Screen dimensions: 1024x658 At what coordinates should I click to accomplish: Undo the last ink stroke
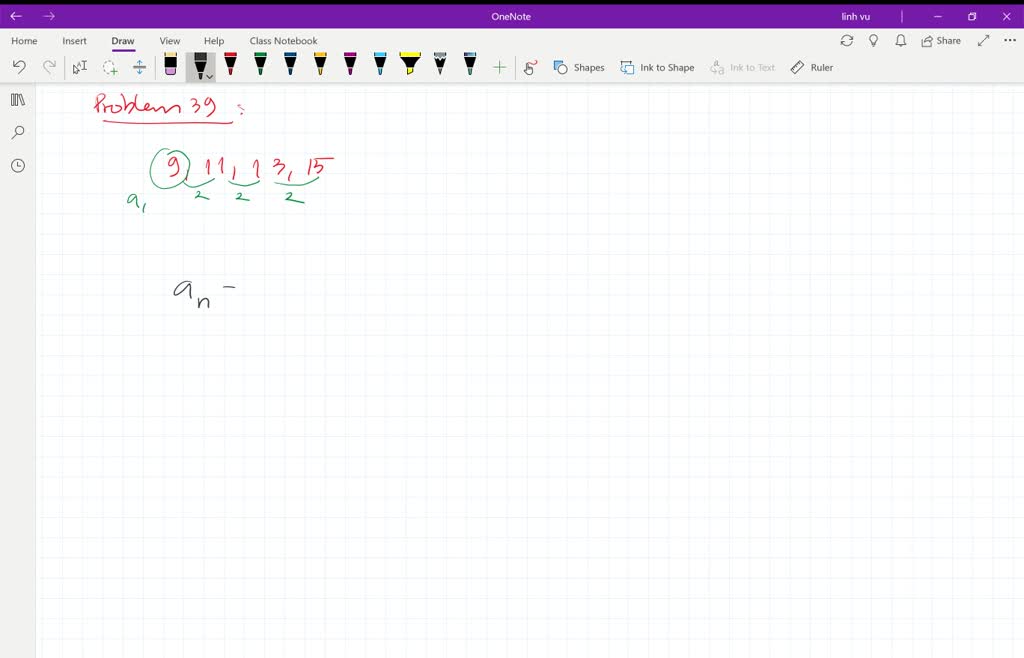tap(20, 67)
